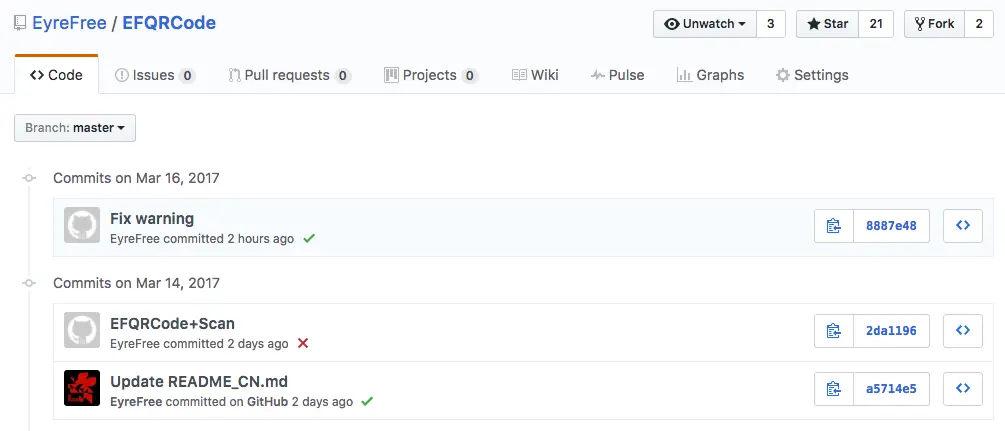Screen dimensions: 1005x431
Task: Copy SHA for commit a5714e5
Action: [834, 388]
